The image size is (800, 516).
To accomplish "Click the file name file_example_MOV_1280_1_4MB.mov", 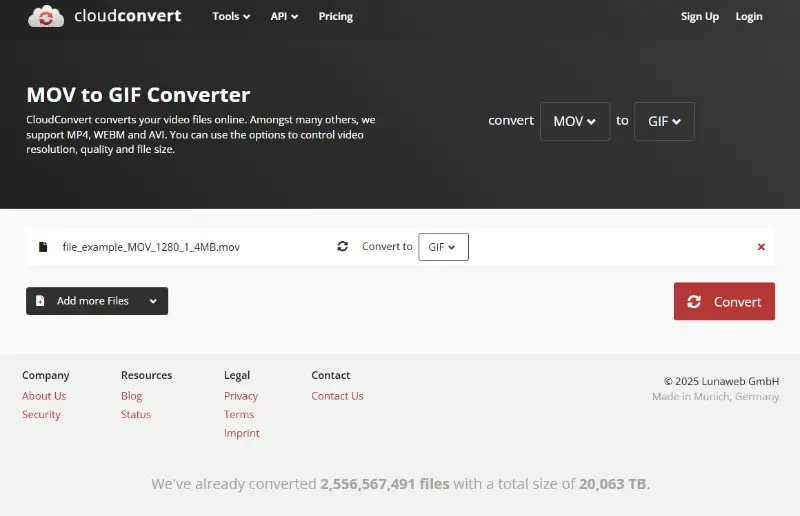I will click(151, 247).
